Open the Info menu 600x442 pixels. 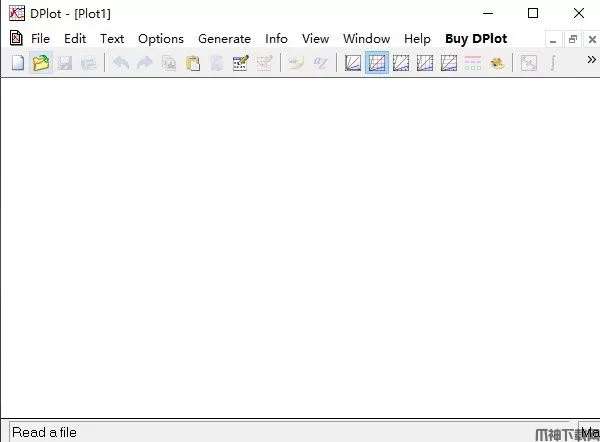coord(276,39)
